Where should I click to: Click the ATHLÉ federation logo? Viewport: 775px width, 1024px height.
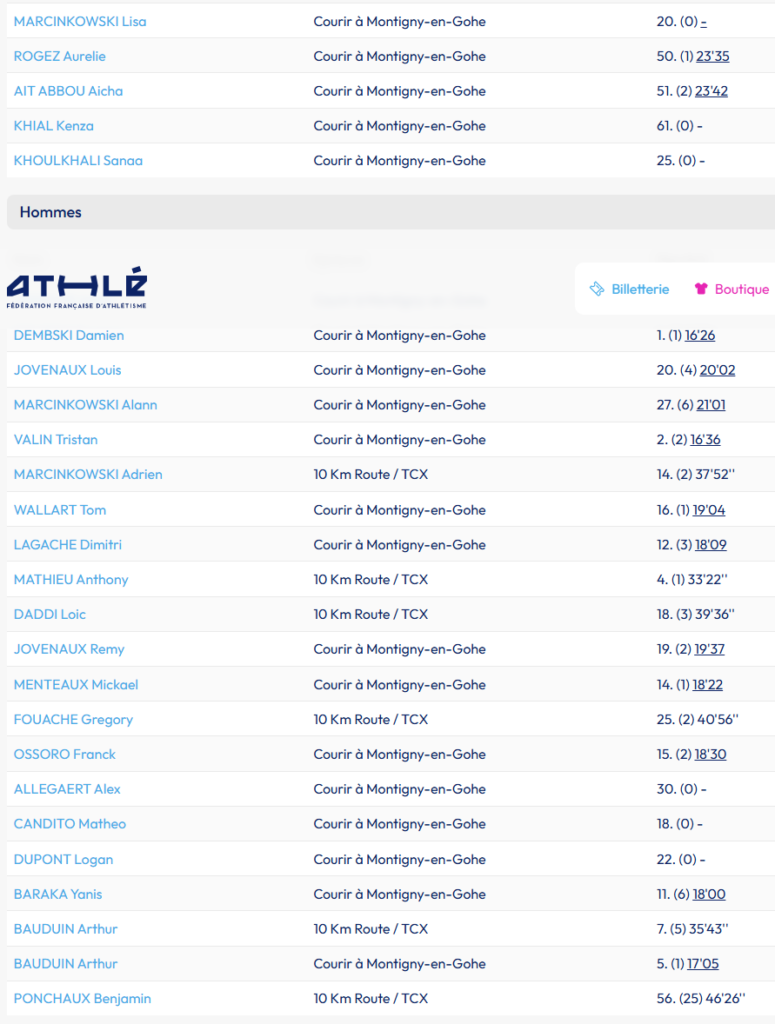tap(77, 287)
